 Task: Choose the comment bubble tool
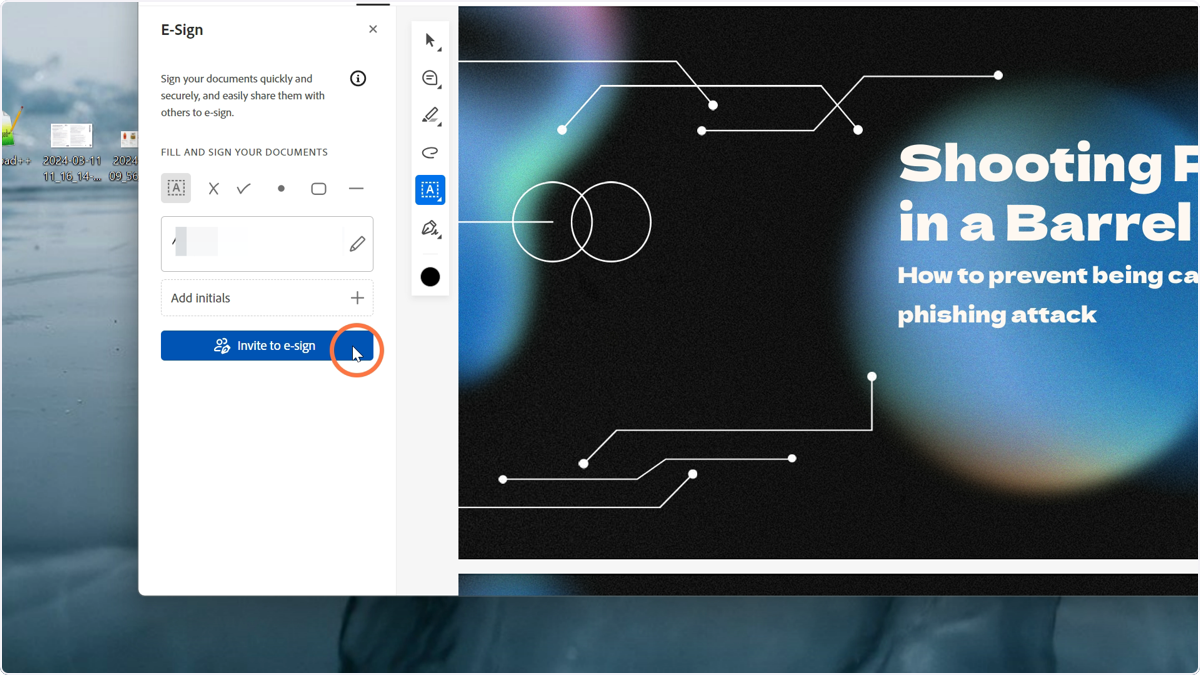(x=430, y=78)
